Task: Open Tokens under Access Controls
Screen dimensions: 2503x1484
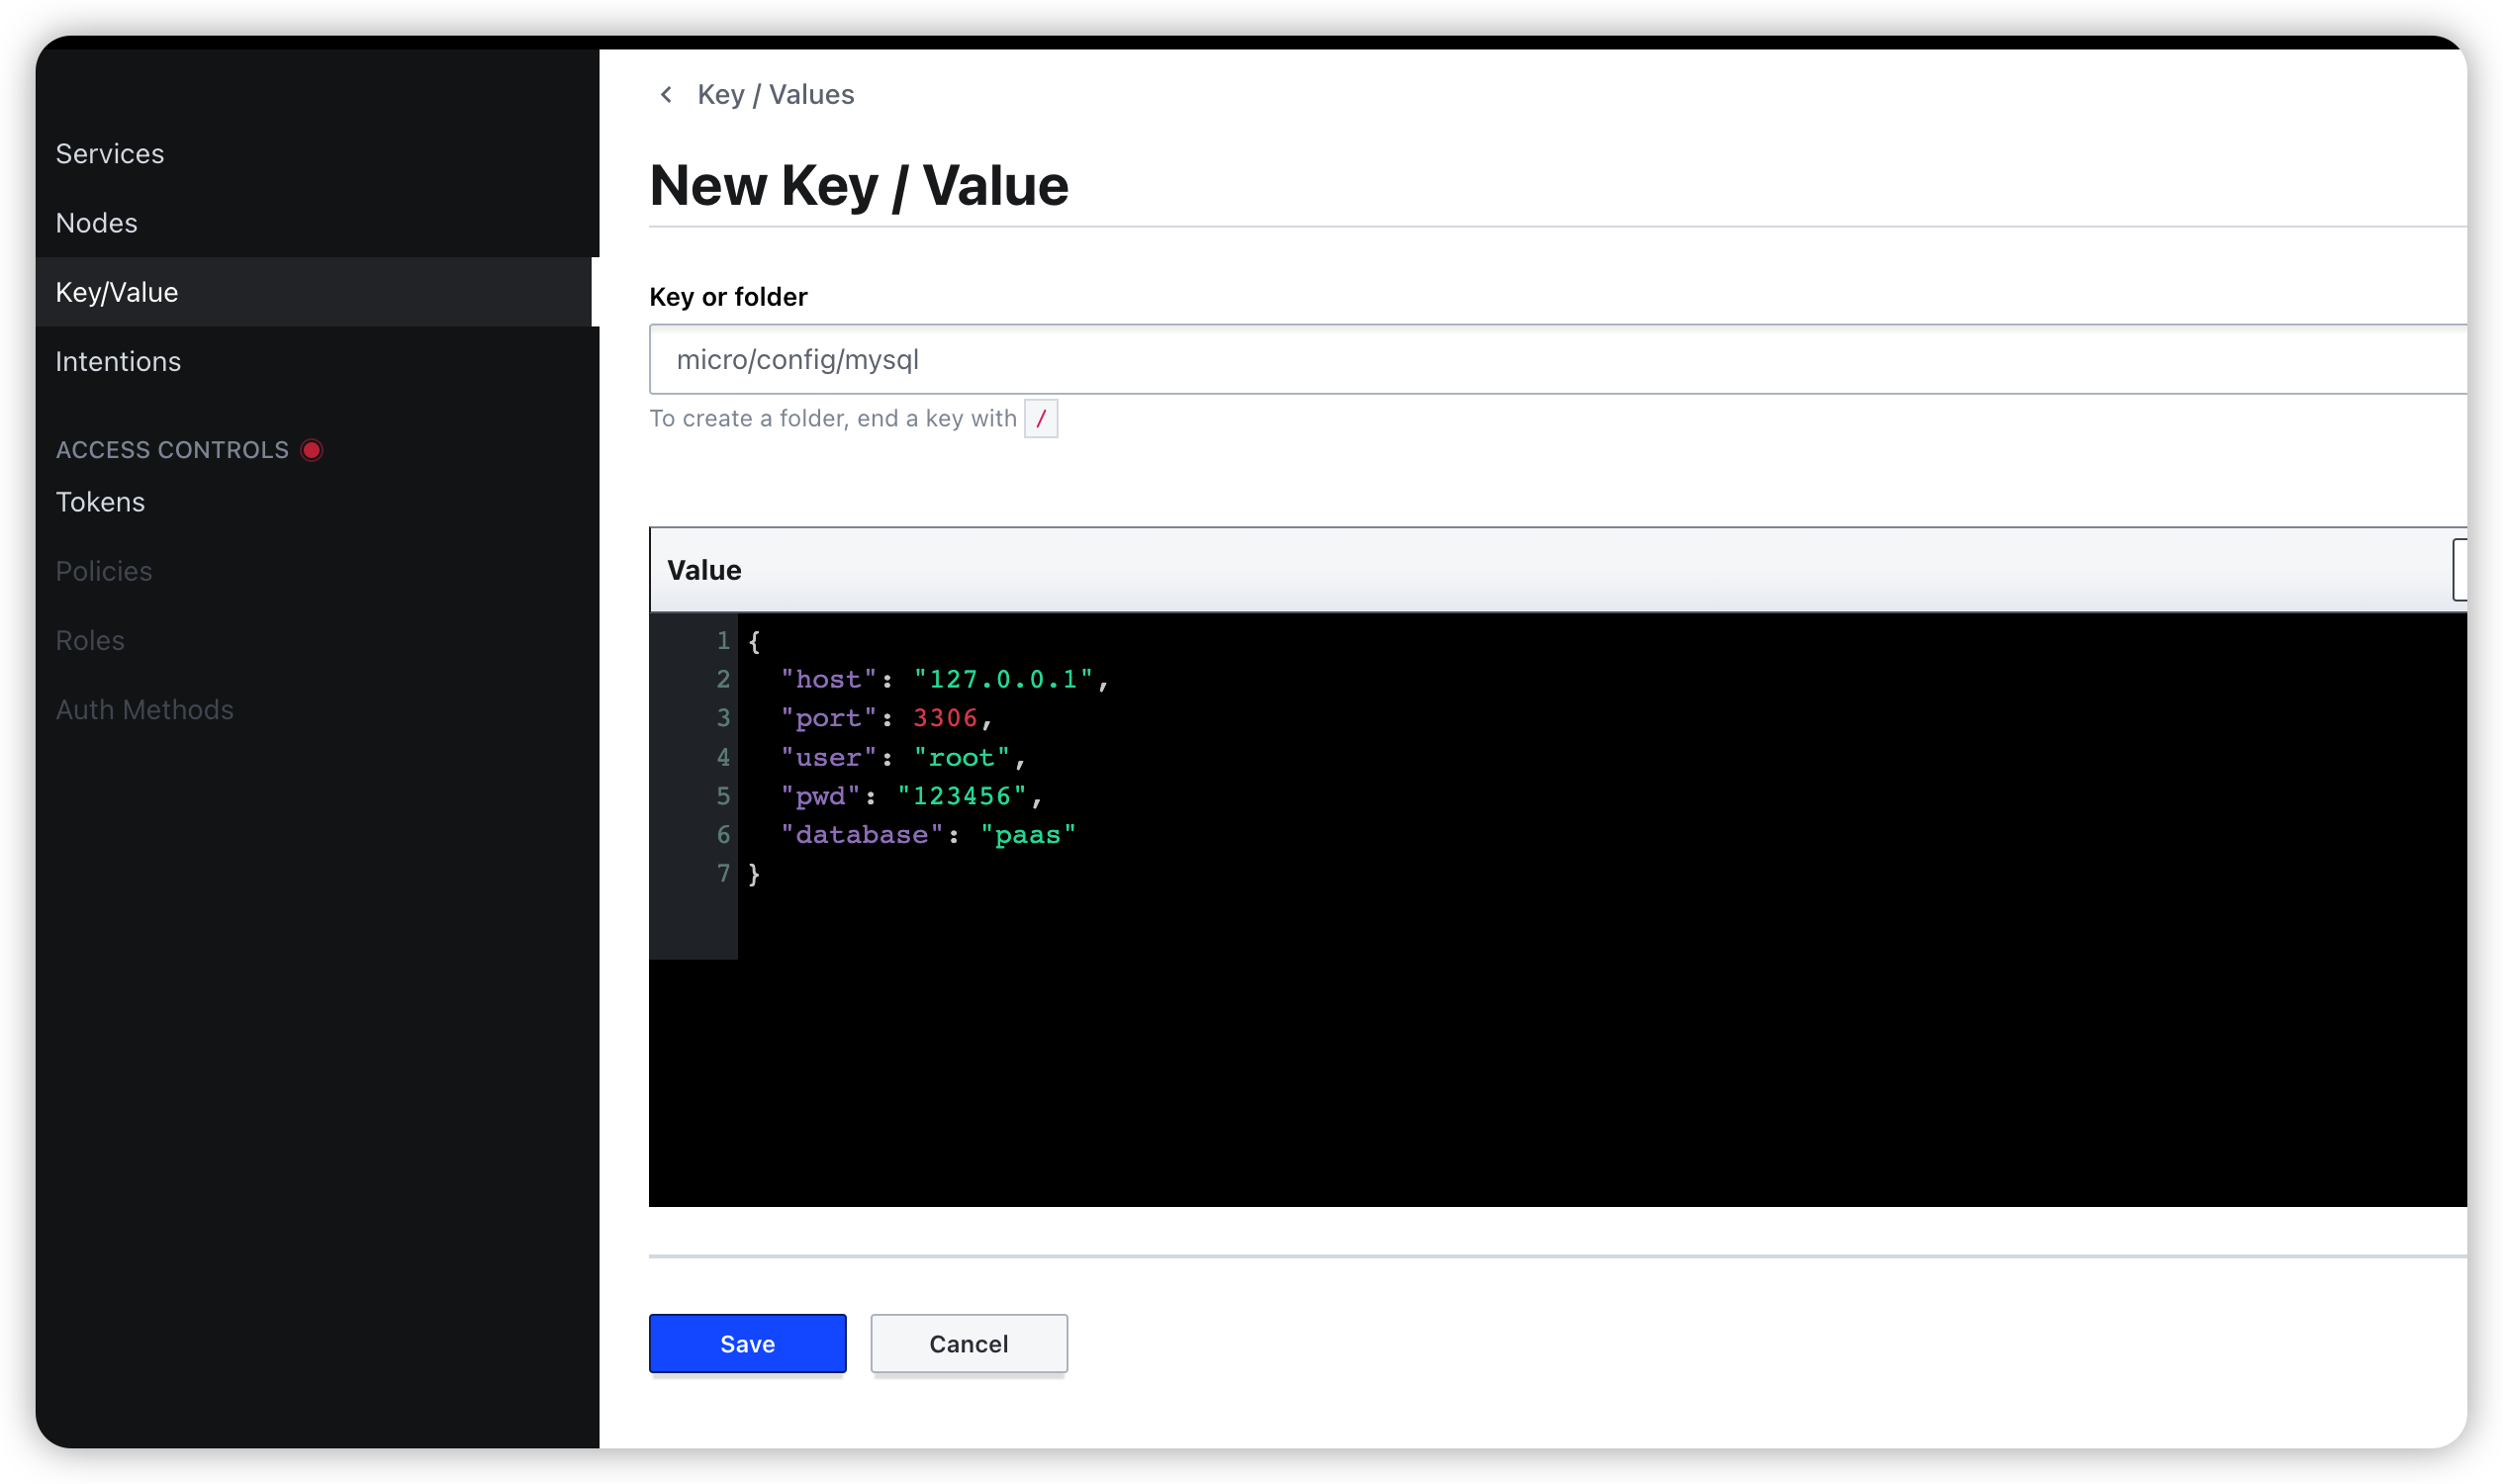Action: 100,501
